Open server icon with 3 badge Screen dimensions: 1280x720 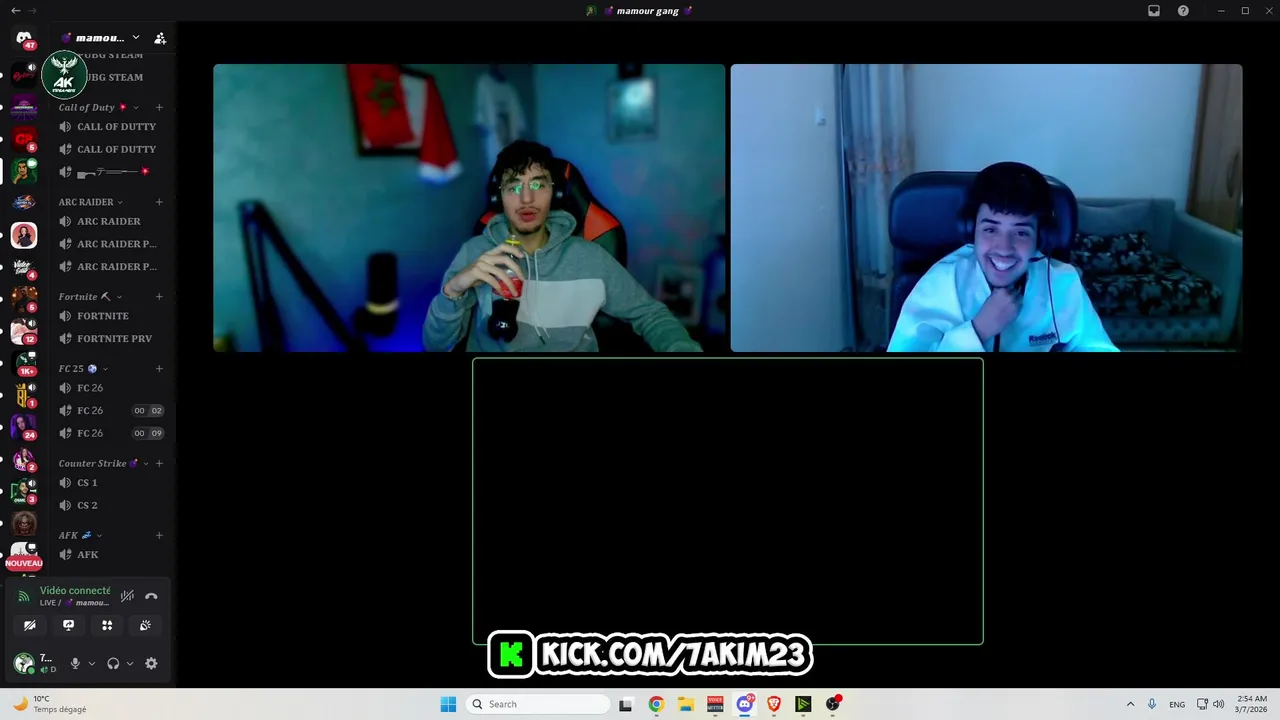pos(24,491)
